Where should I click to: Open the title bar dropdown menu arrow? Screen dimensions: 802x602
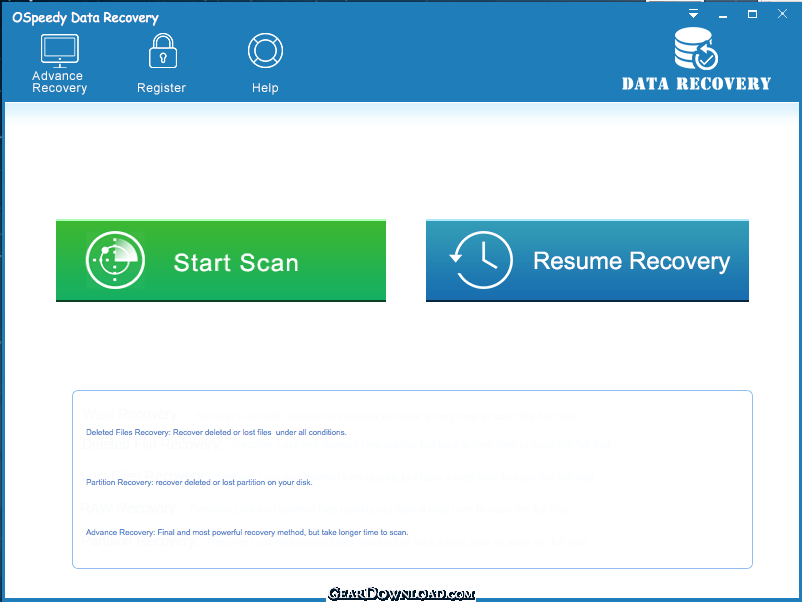point(693,14)
